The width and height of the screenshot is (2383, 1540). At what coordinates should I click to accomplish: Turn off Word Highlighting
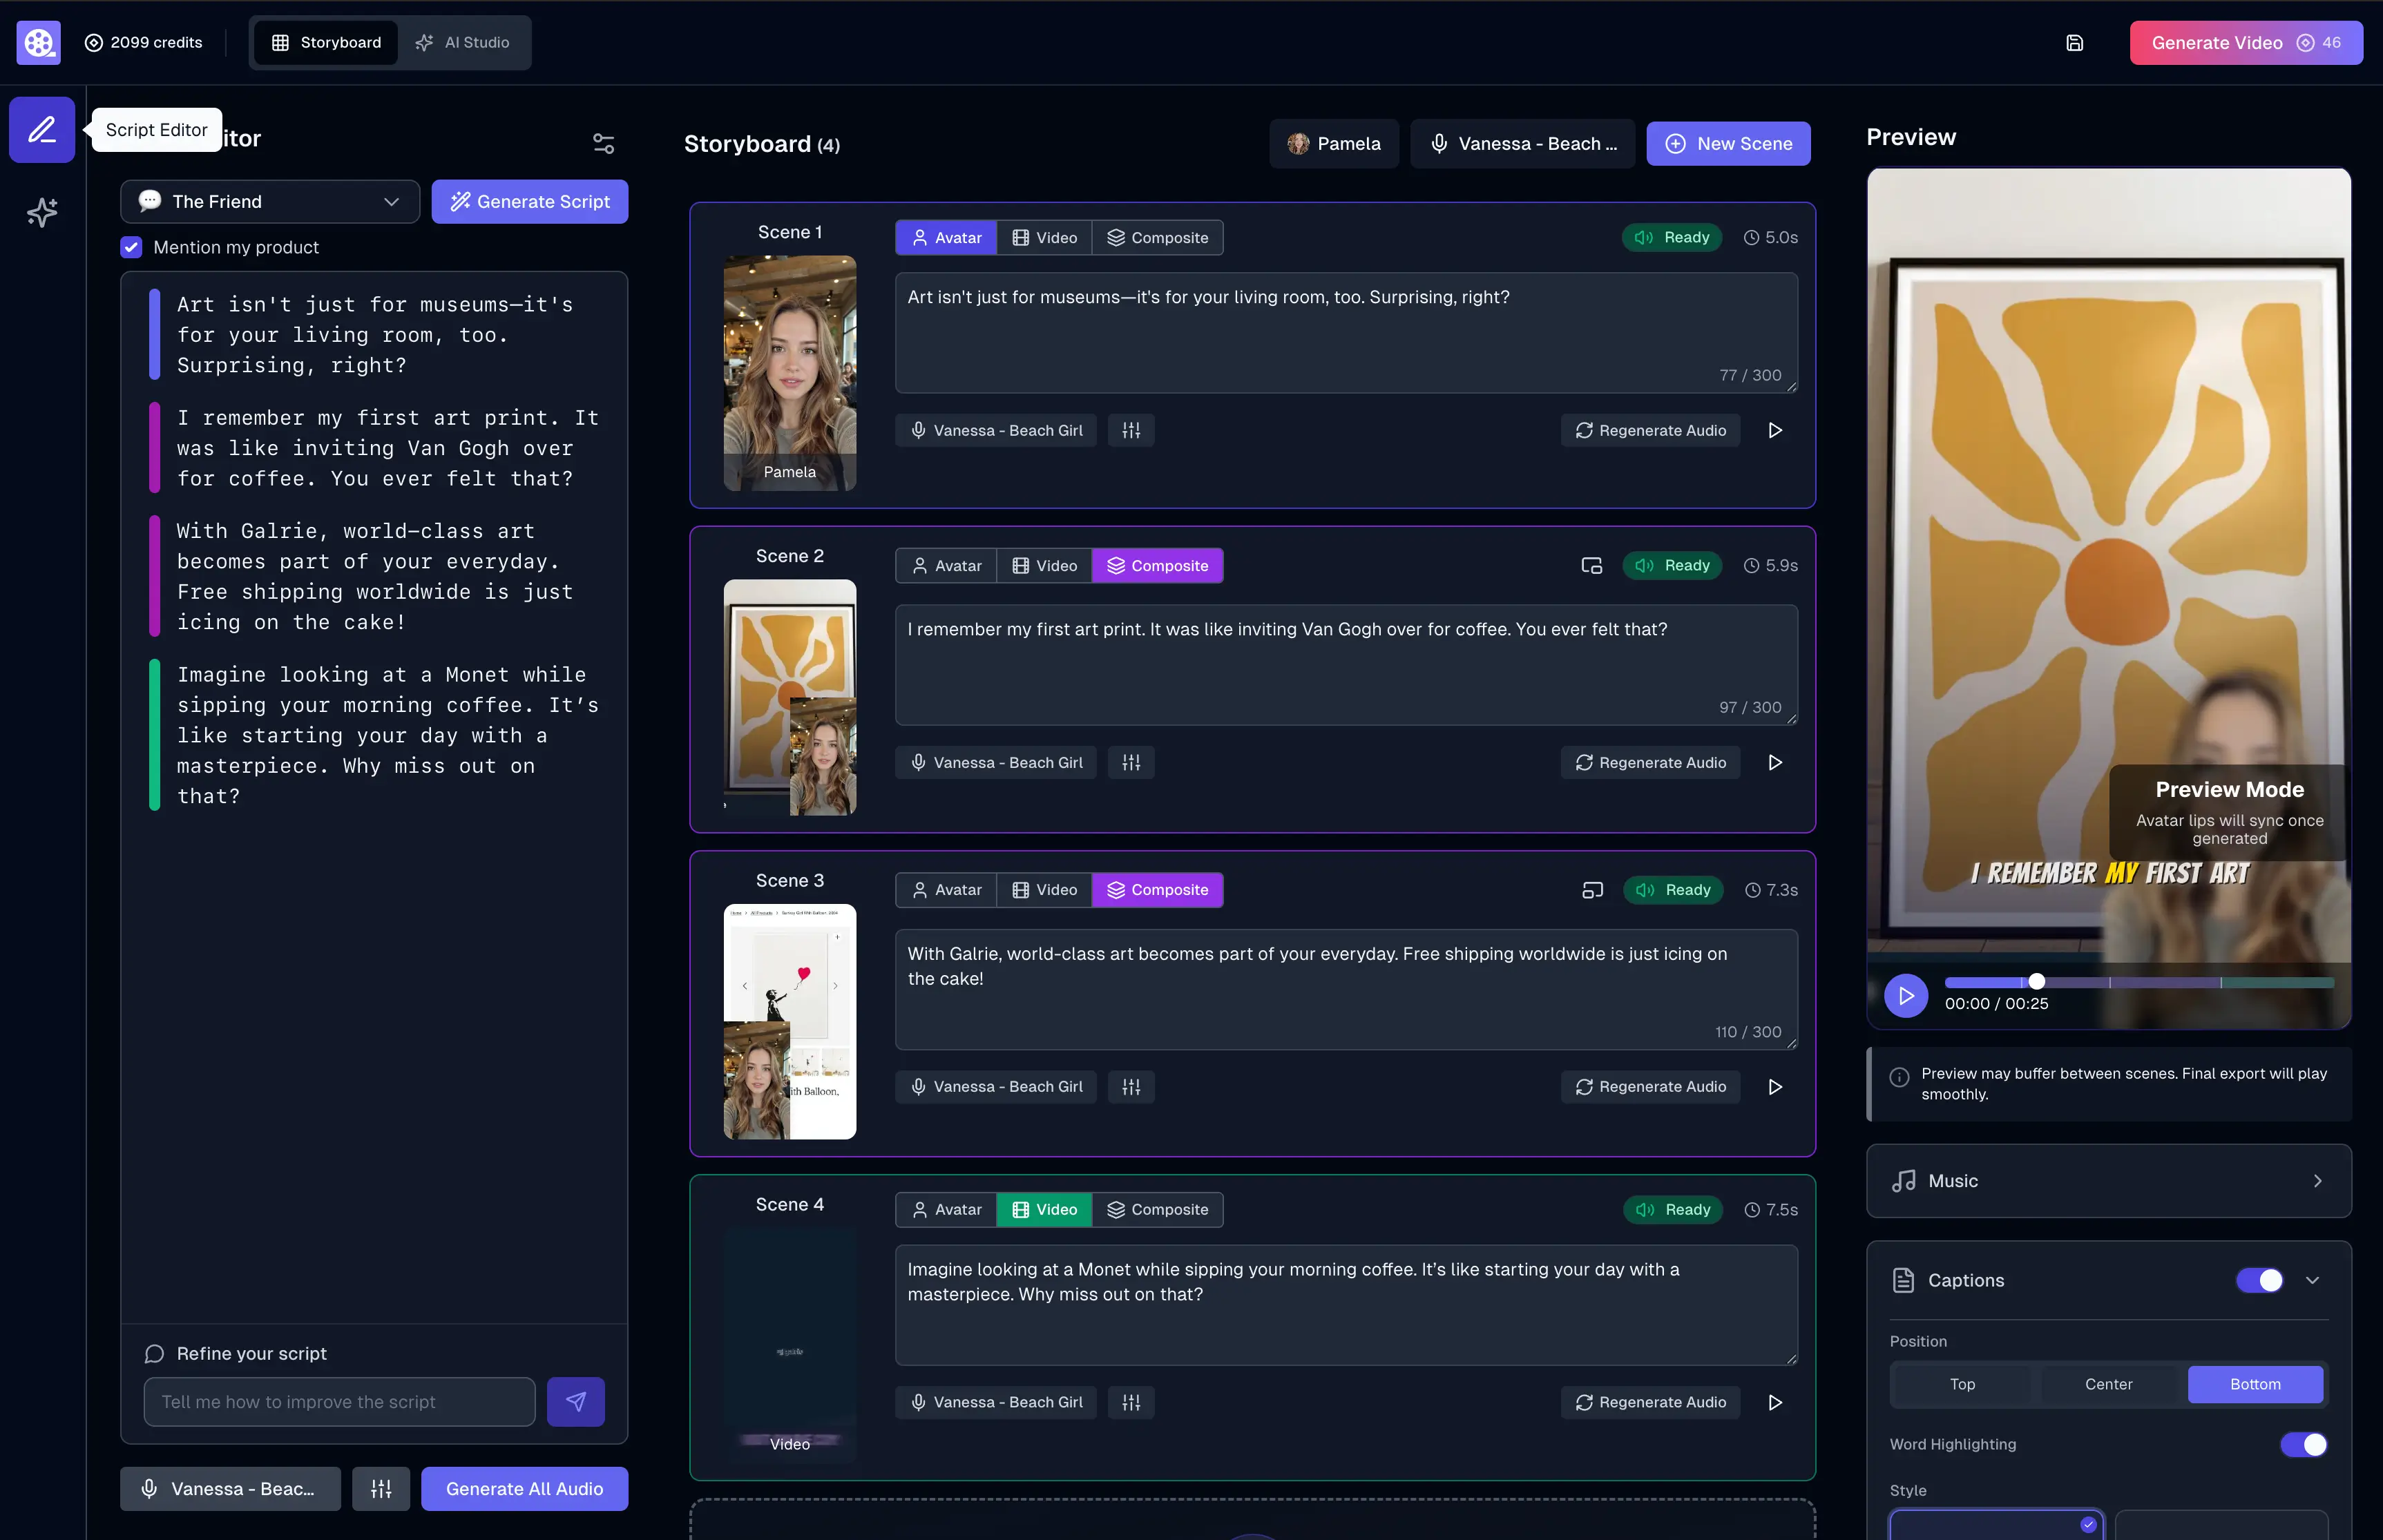[2303, 1444]
